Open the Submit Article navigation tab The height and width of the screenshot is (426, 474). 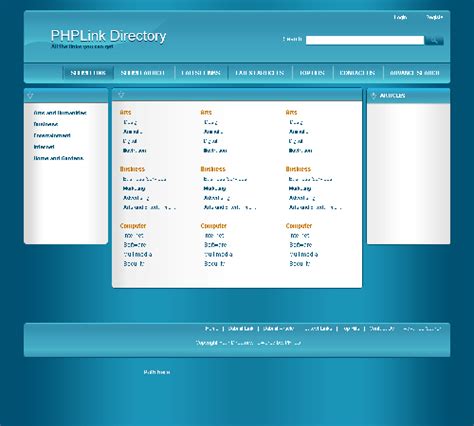142,73
